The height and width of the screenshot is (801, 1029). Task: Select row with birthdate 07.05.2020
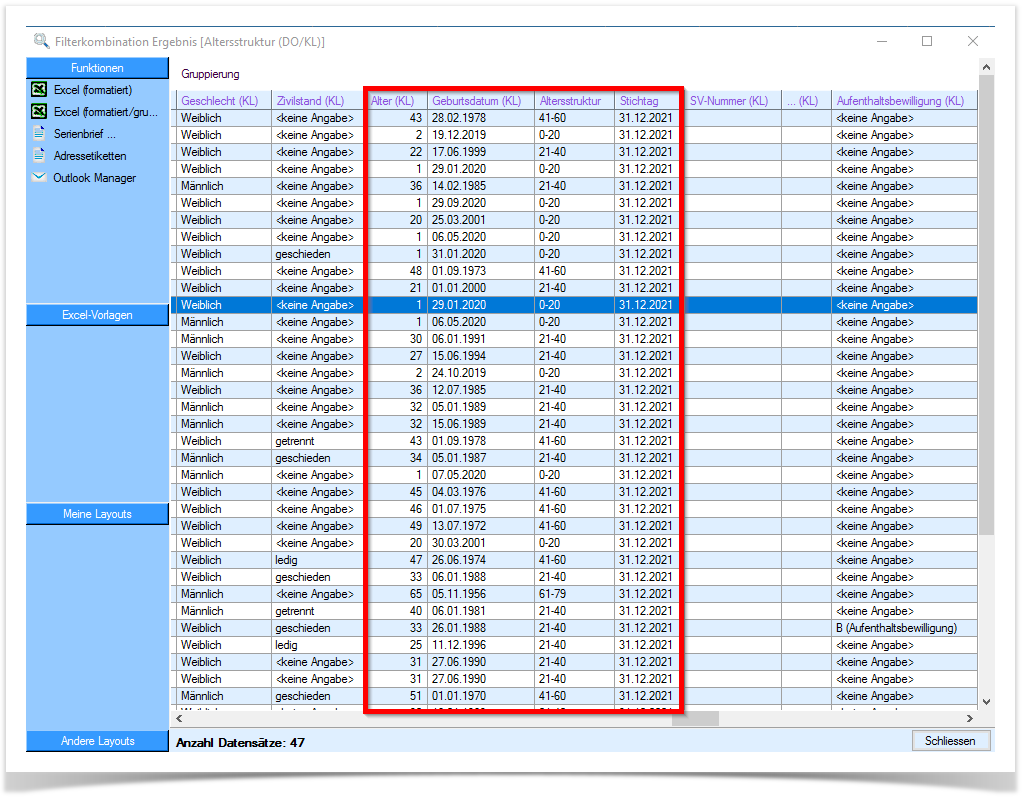(x=574, y=476)
